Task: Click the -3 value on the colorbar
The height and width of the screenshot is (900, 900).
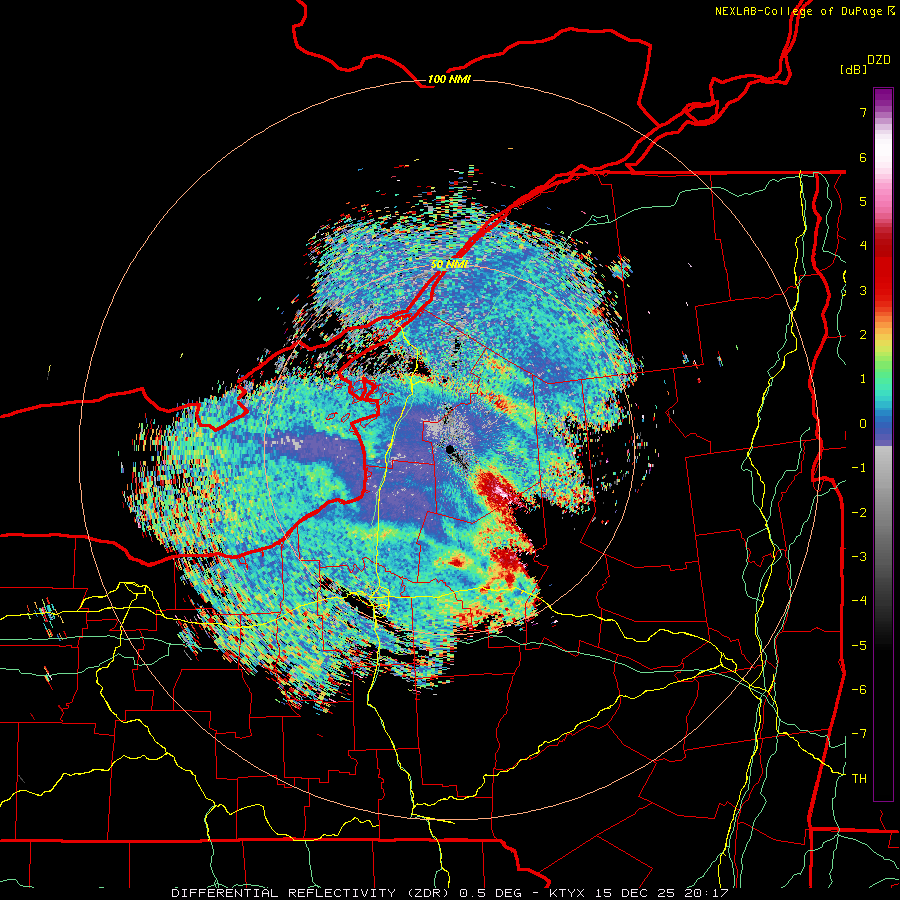Action: (859, 557)
